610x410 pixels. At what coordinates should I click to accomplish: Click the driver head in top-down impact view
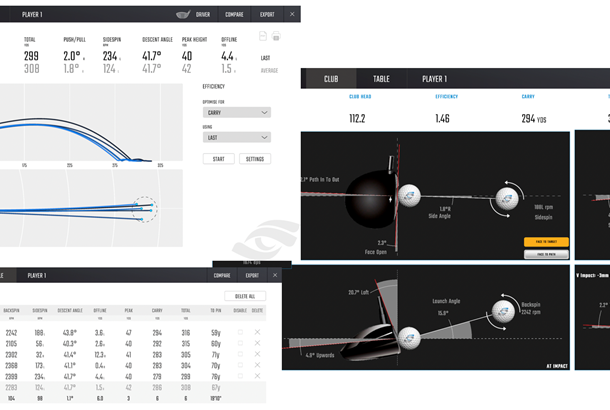[372, 198]
